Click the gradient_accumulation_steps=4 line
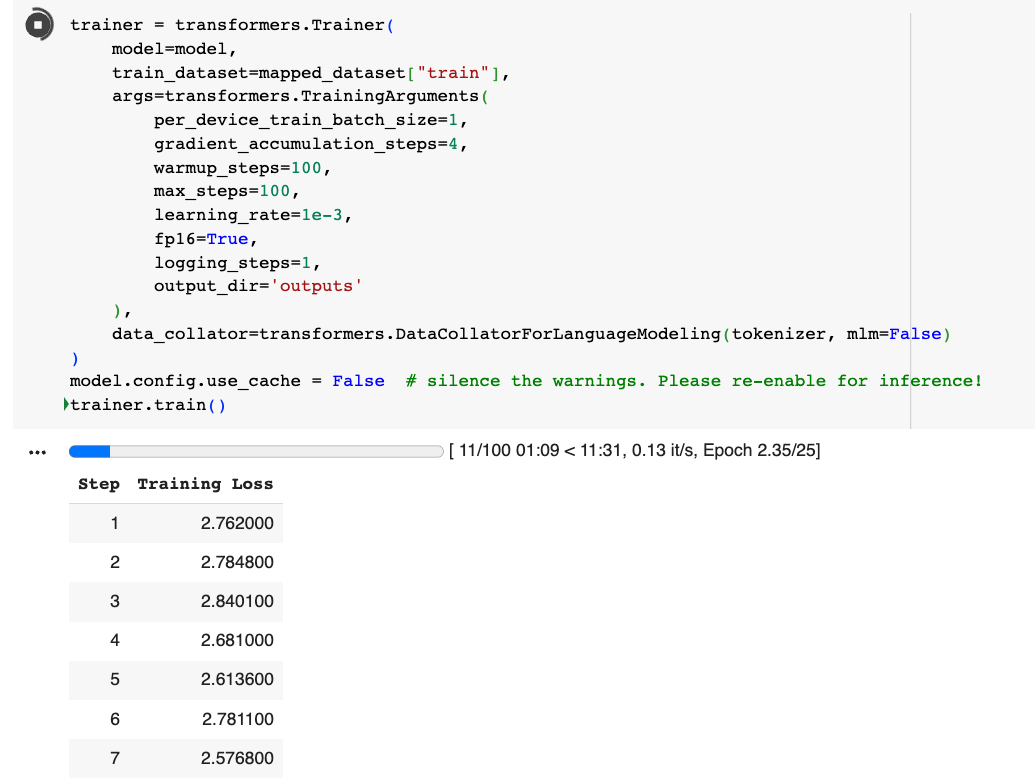This screenshot has height=783, width=1035. 311,144
